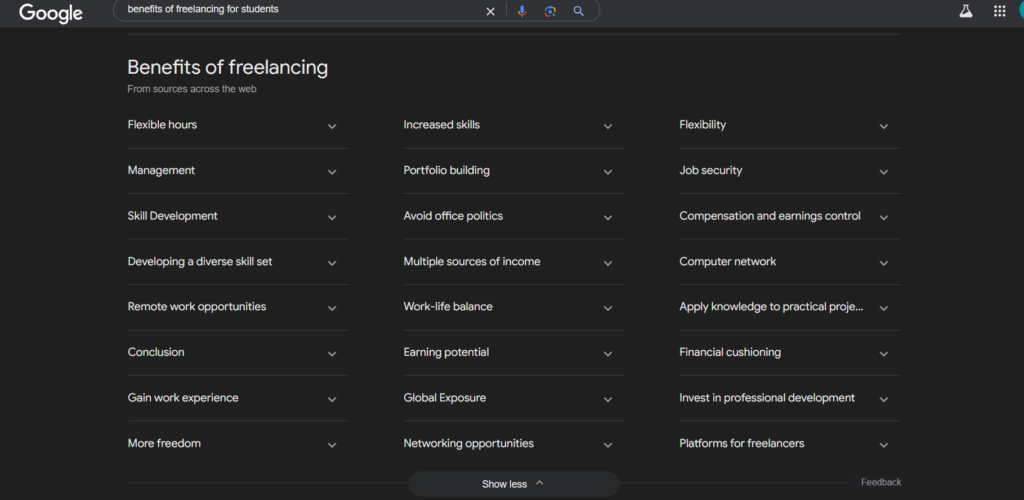Expand the Financial cushioning chevron
Viewport: 1024px width, 500px height.
coord(884,354)
